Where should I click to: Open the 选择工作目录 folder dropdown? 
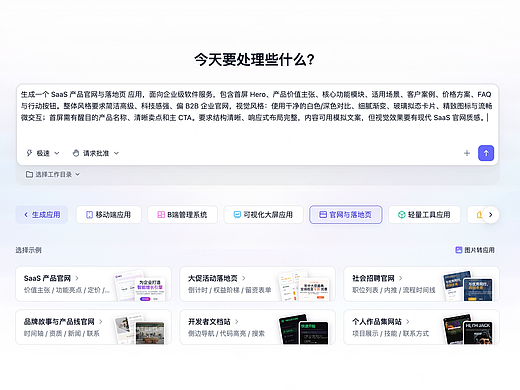(53, 174)
